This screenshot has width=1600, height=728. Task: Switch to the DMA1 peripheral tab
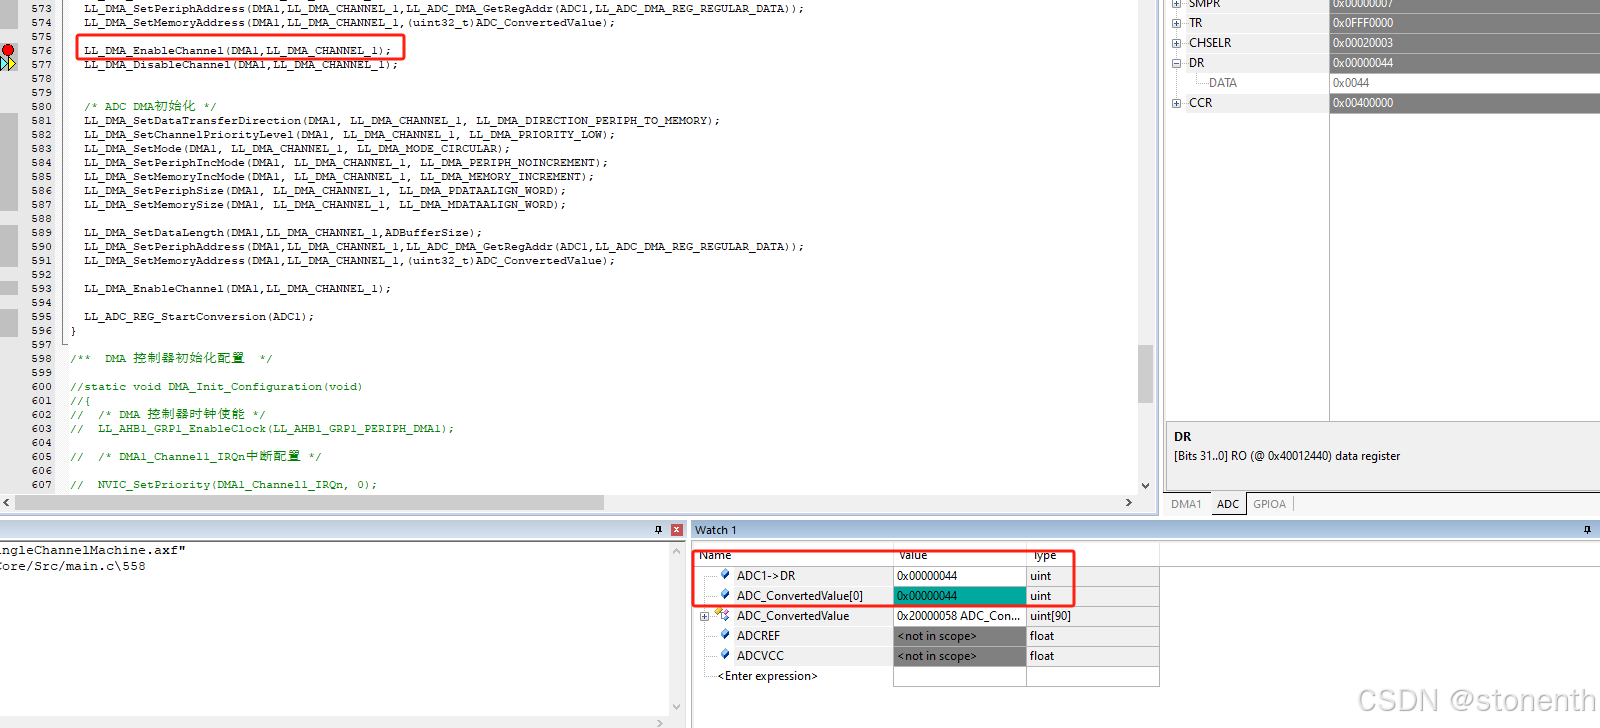click(x=1186, y=504)
